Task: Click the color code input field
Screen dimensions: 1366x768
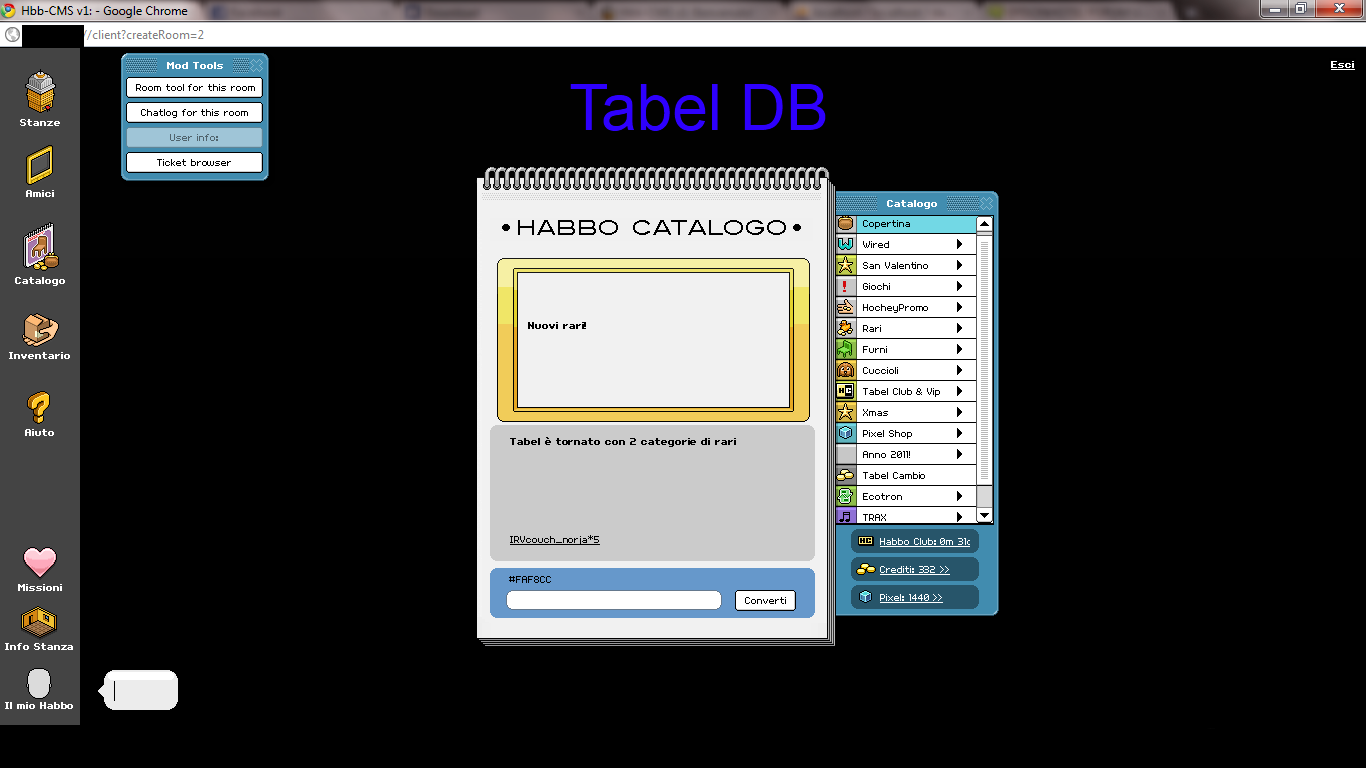Action: 614,600
